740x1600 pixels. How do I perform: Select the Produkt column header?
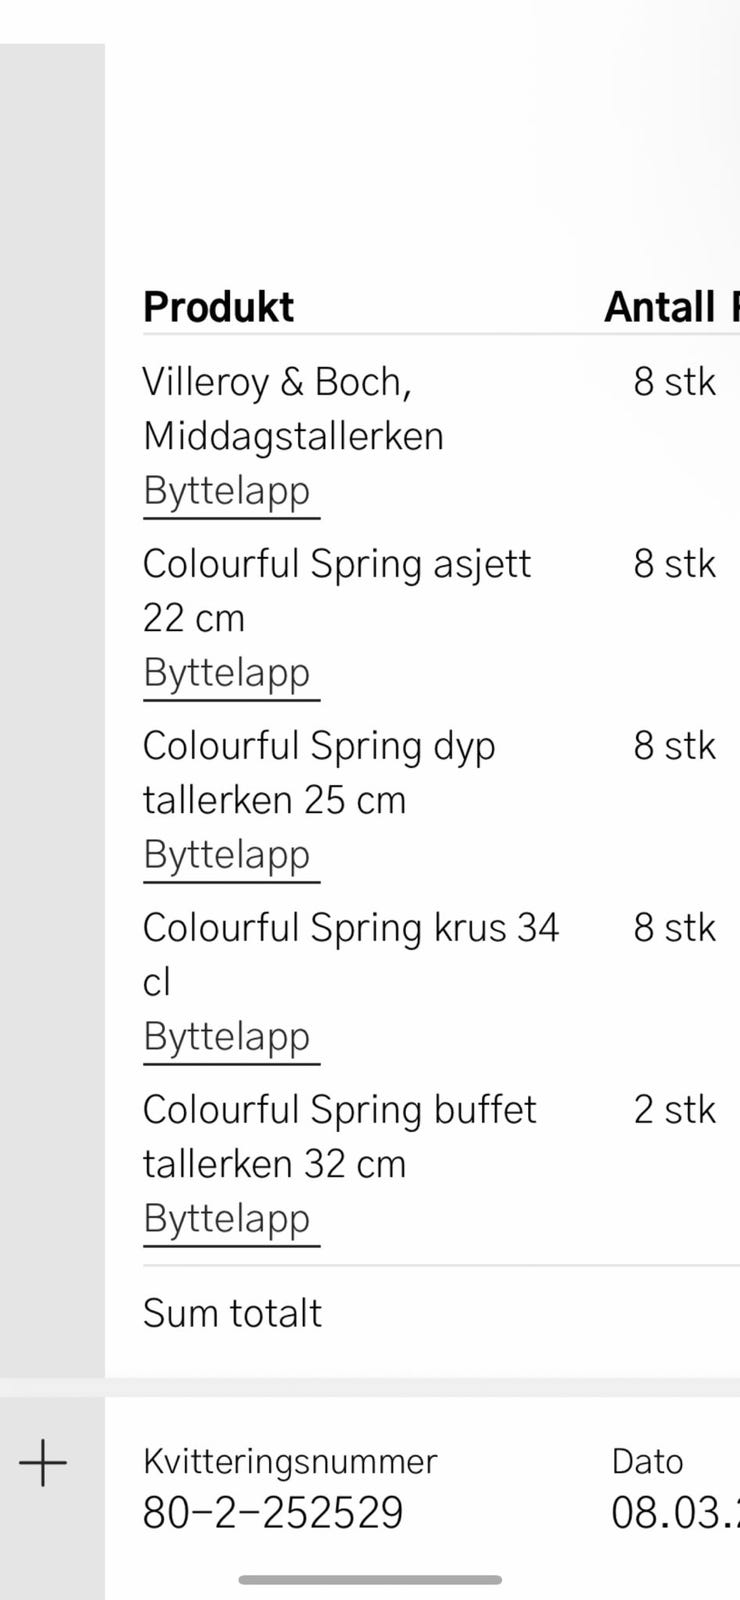(219, 307)
